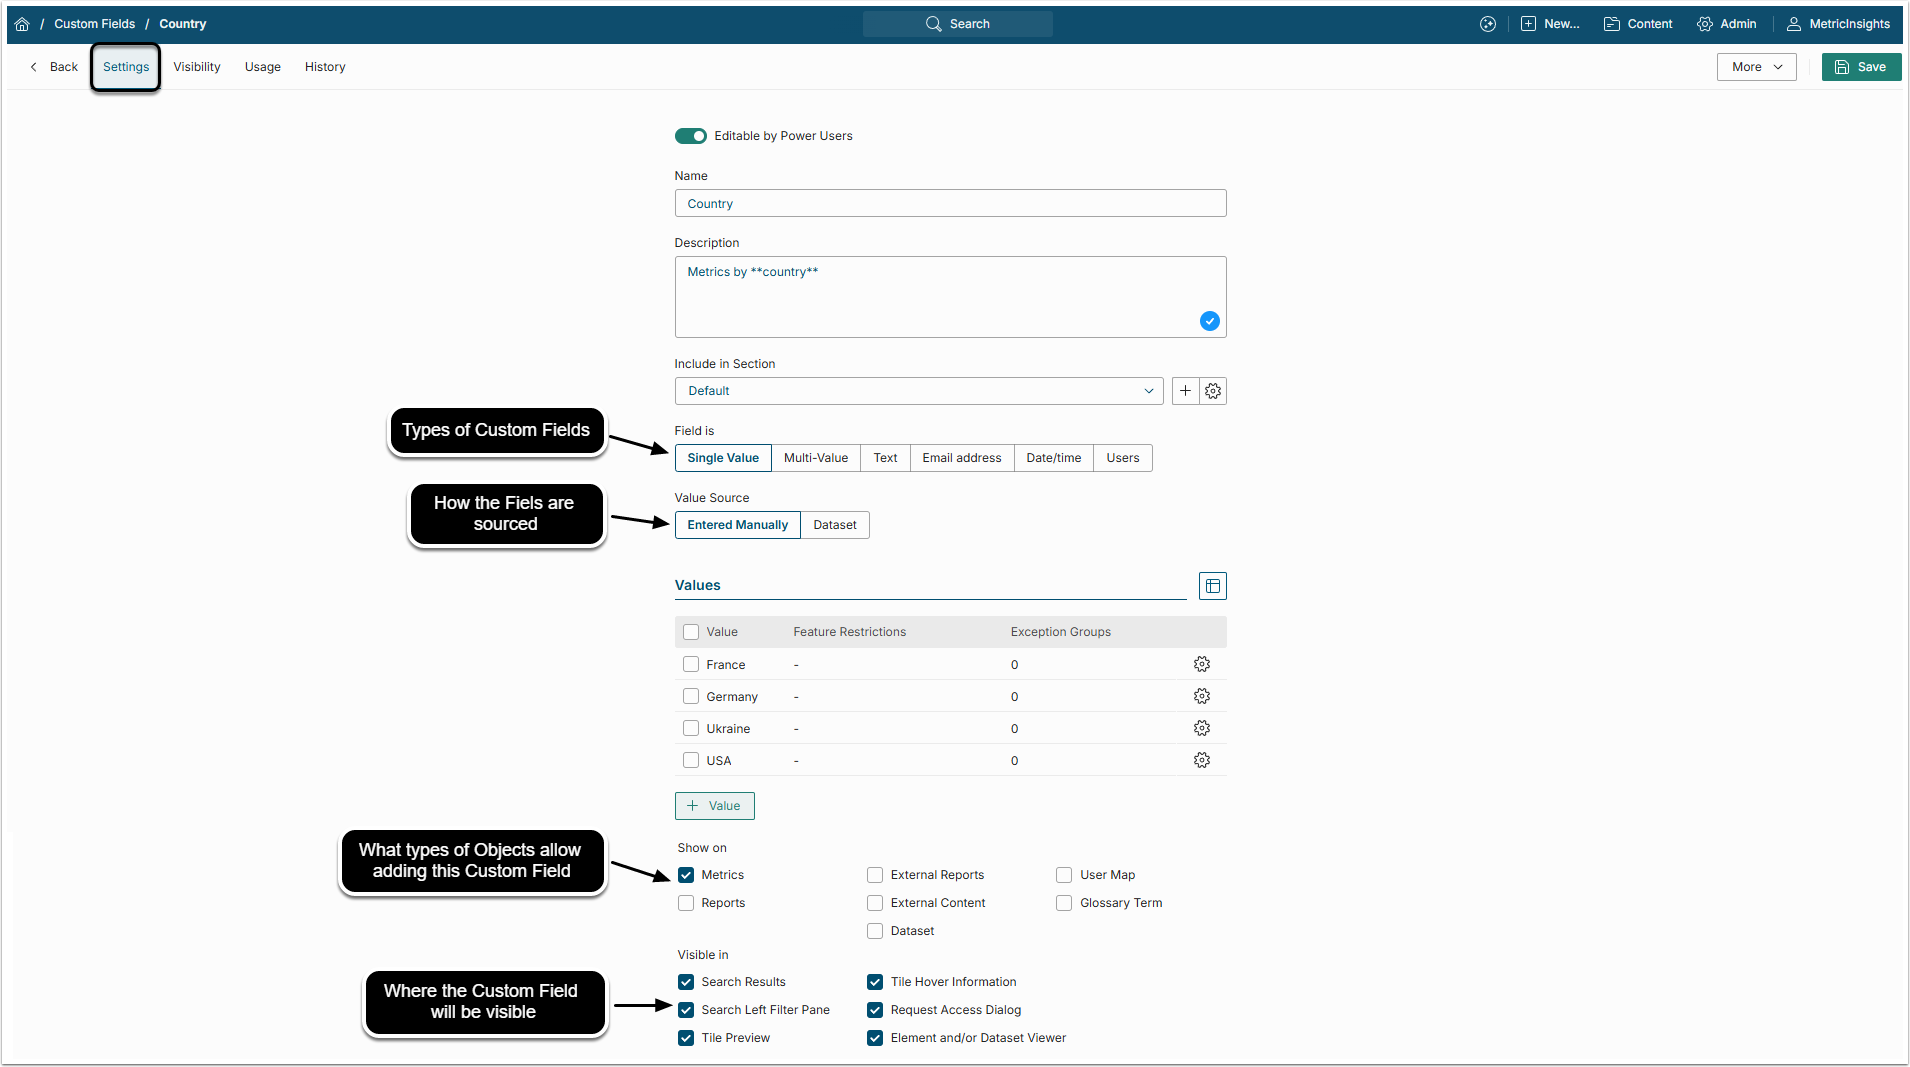The width and height of the screenshot is (1910, 1067).
Task: Open section settings gear beside Default dropdown
Action: (x=1213, y=391)
